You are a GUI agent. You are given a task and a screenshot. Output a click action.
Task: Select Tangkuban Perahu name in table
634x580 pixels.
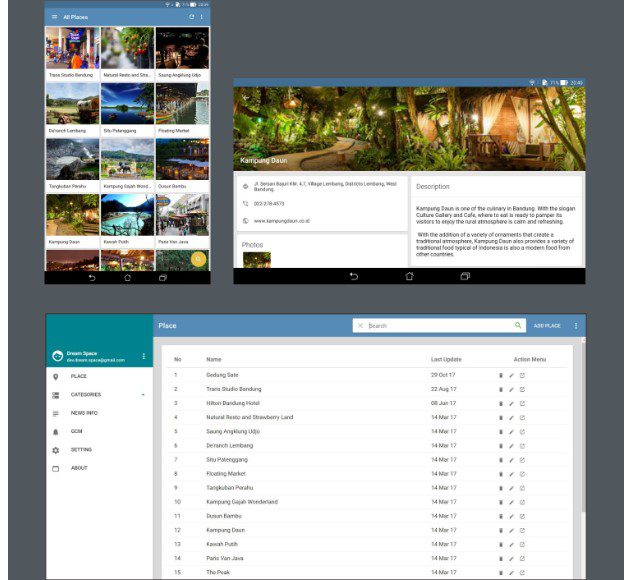[x=230, y=488]
